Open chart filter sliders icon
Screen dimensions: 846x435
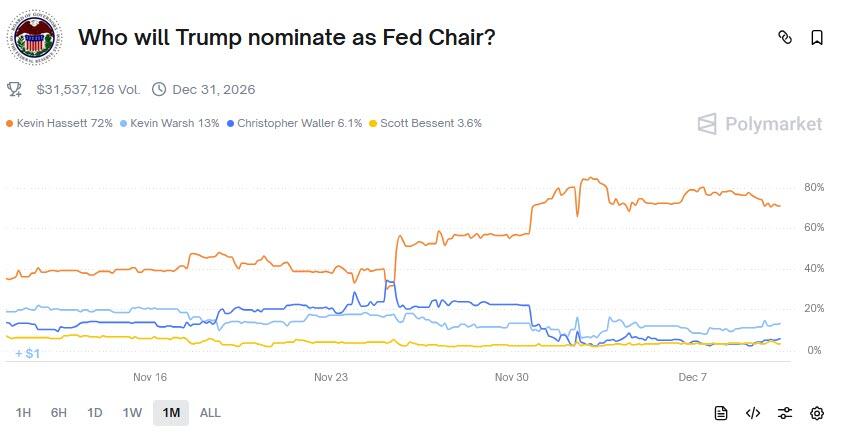785,413
